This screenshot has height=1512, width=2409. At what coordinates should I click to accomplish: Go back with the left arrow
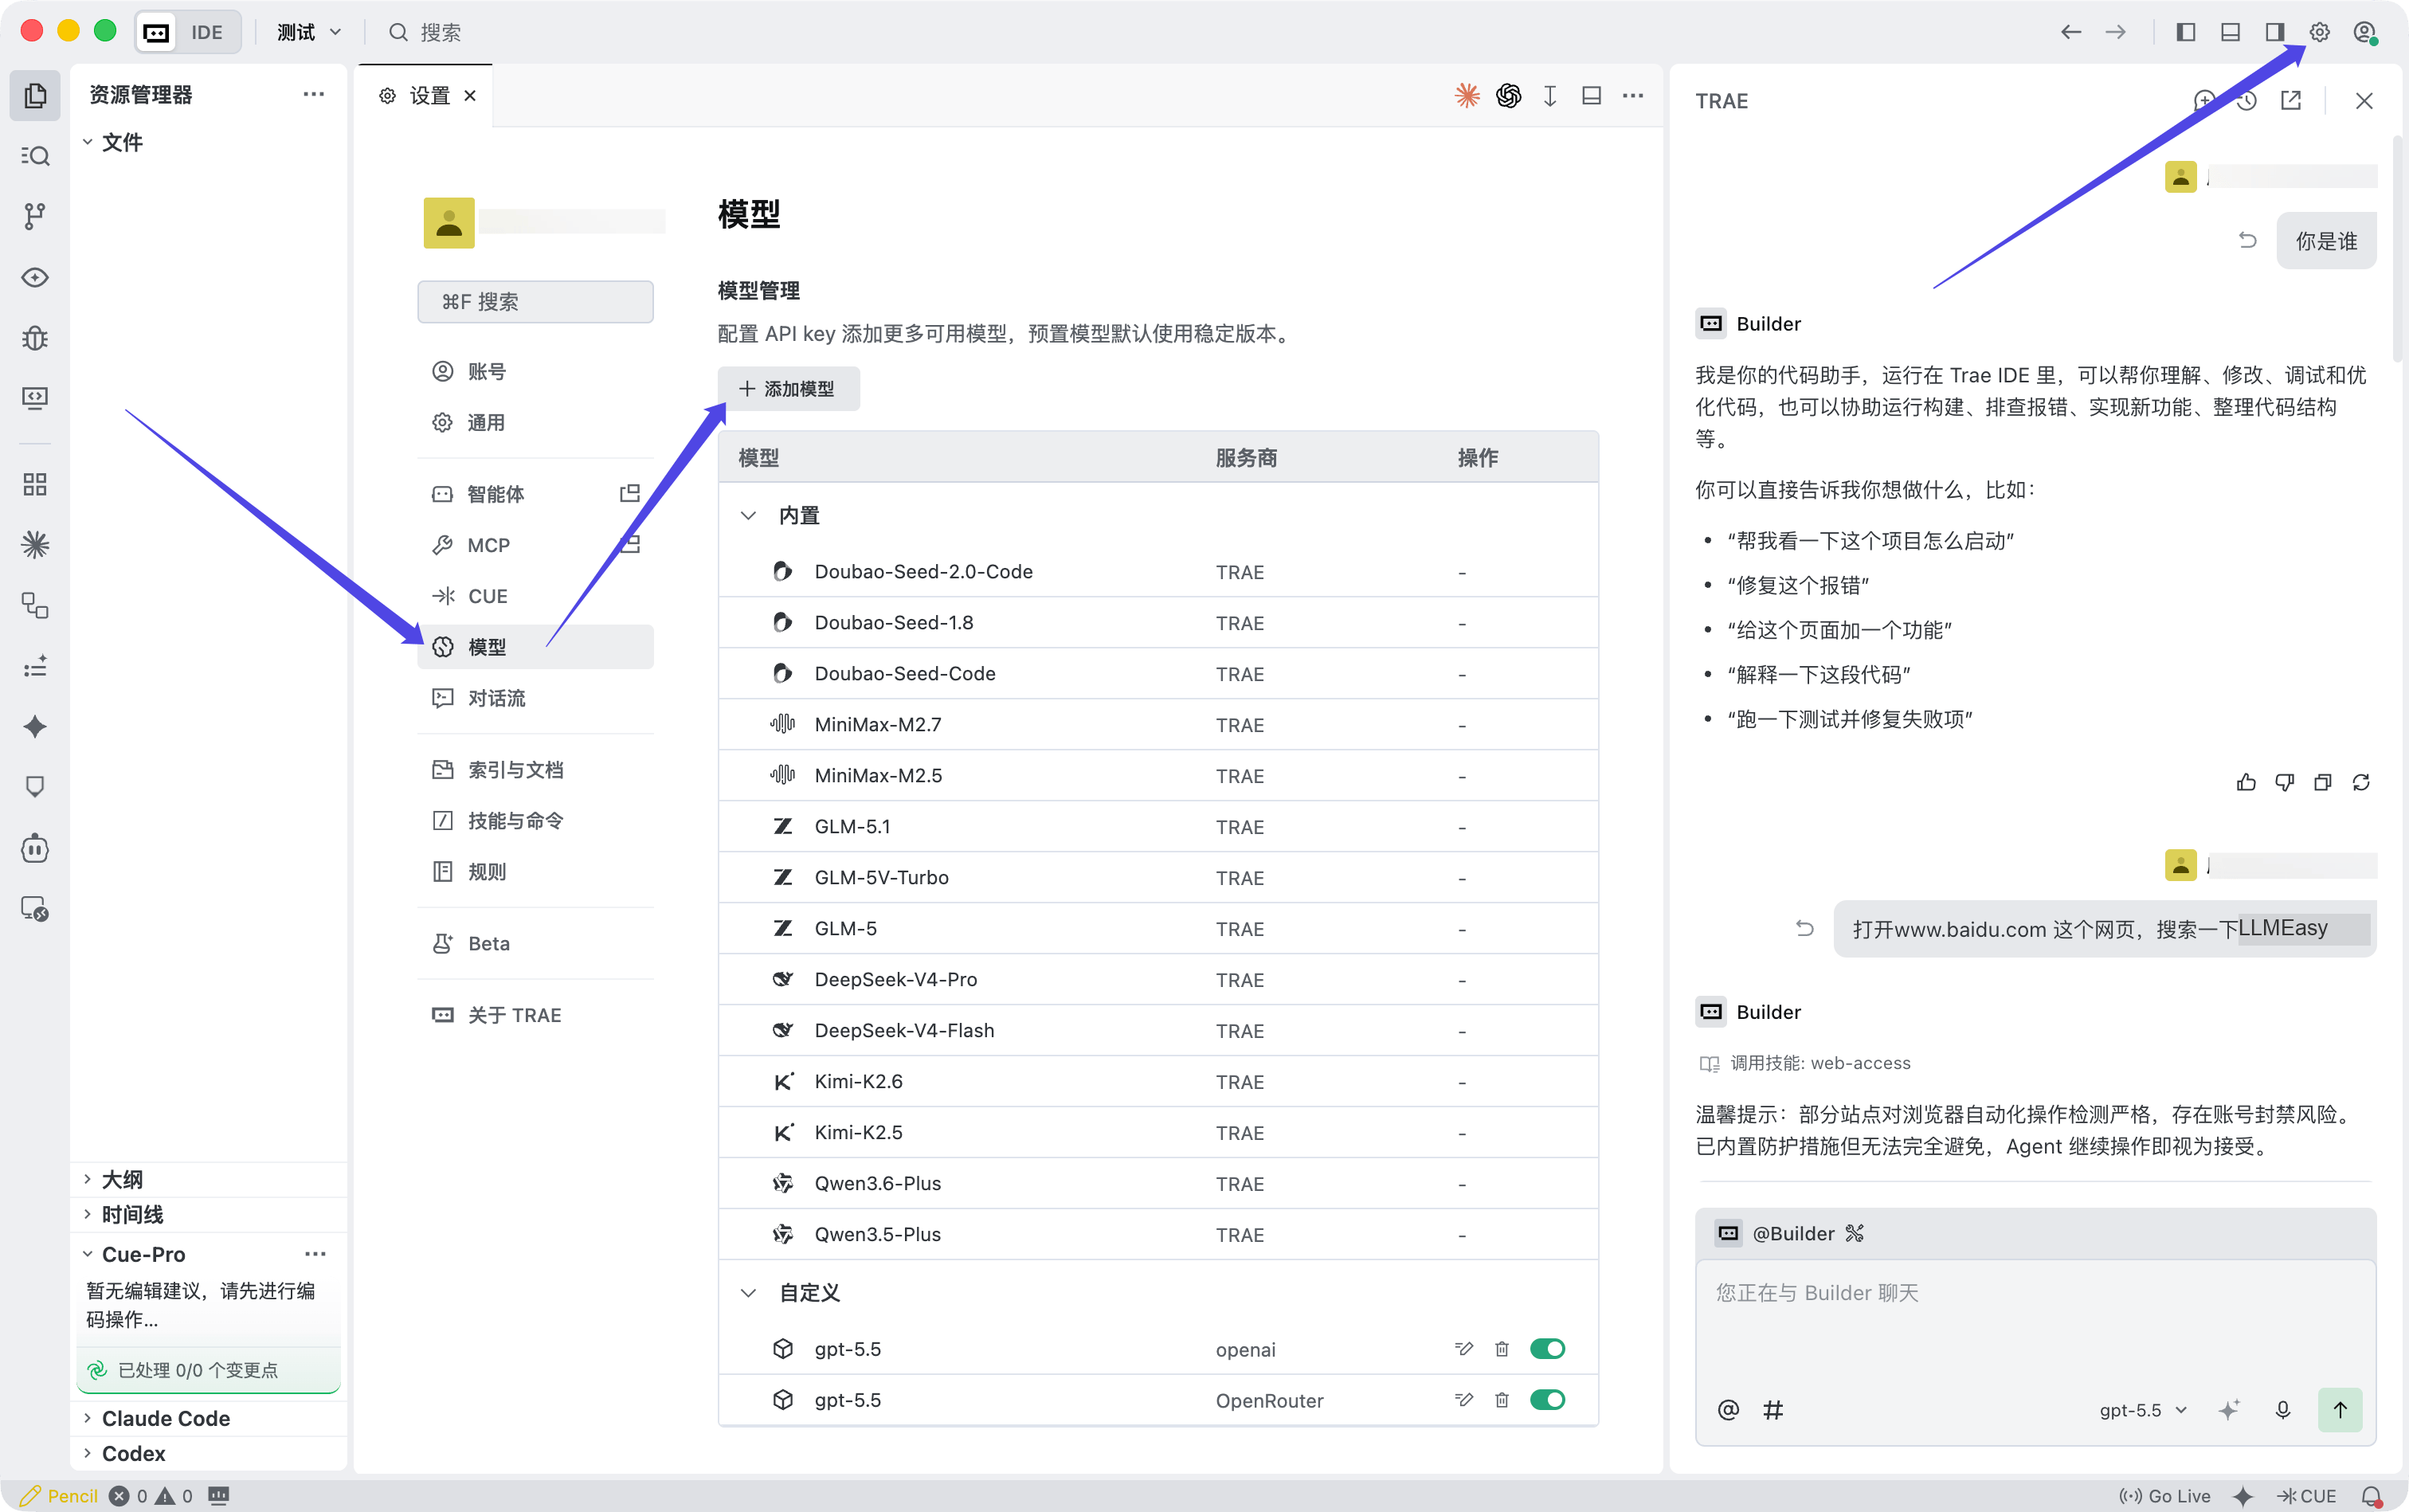[x=2071, y=32]
